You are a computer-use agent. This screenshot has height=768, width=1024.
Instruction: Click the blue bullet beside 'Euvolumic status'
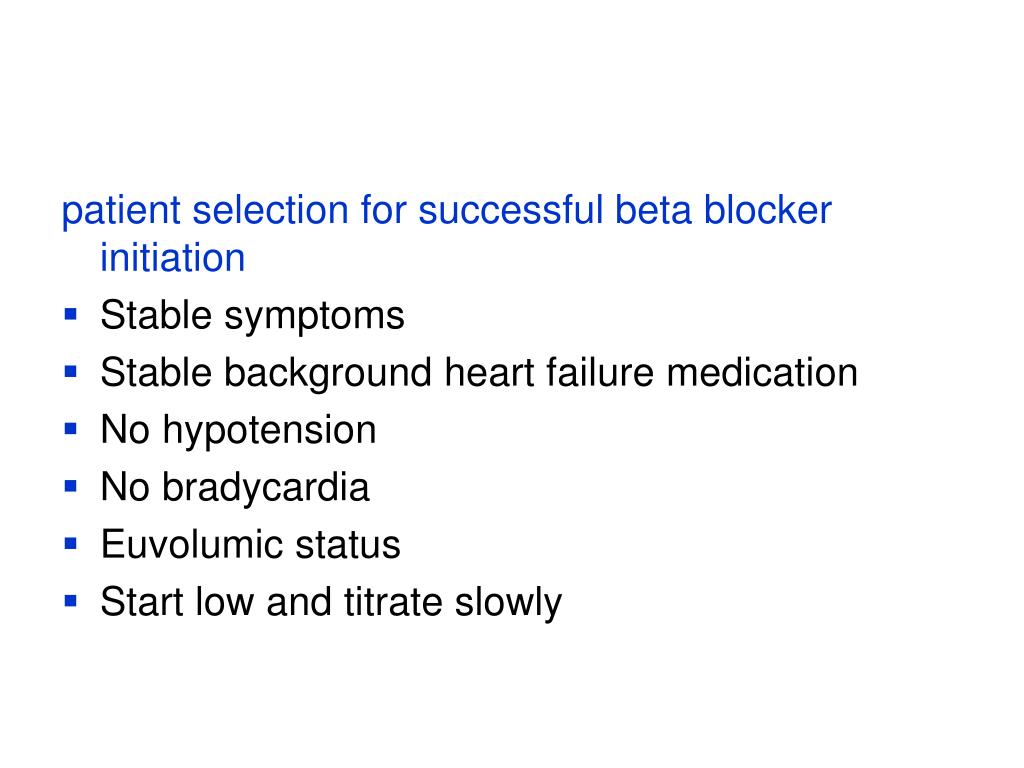click(x=71, y=543)
